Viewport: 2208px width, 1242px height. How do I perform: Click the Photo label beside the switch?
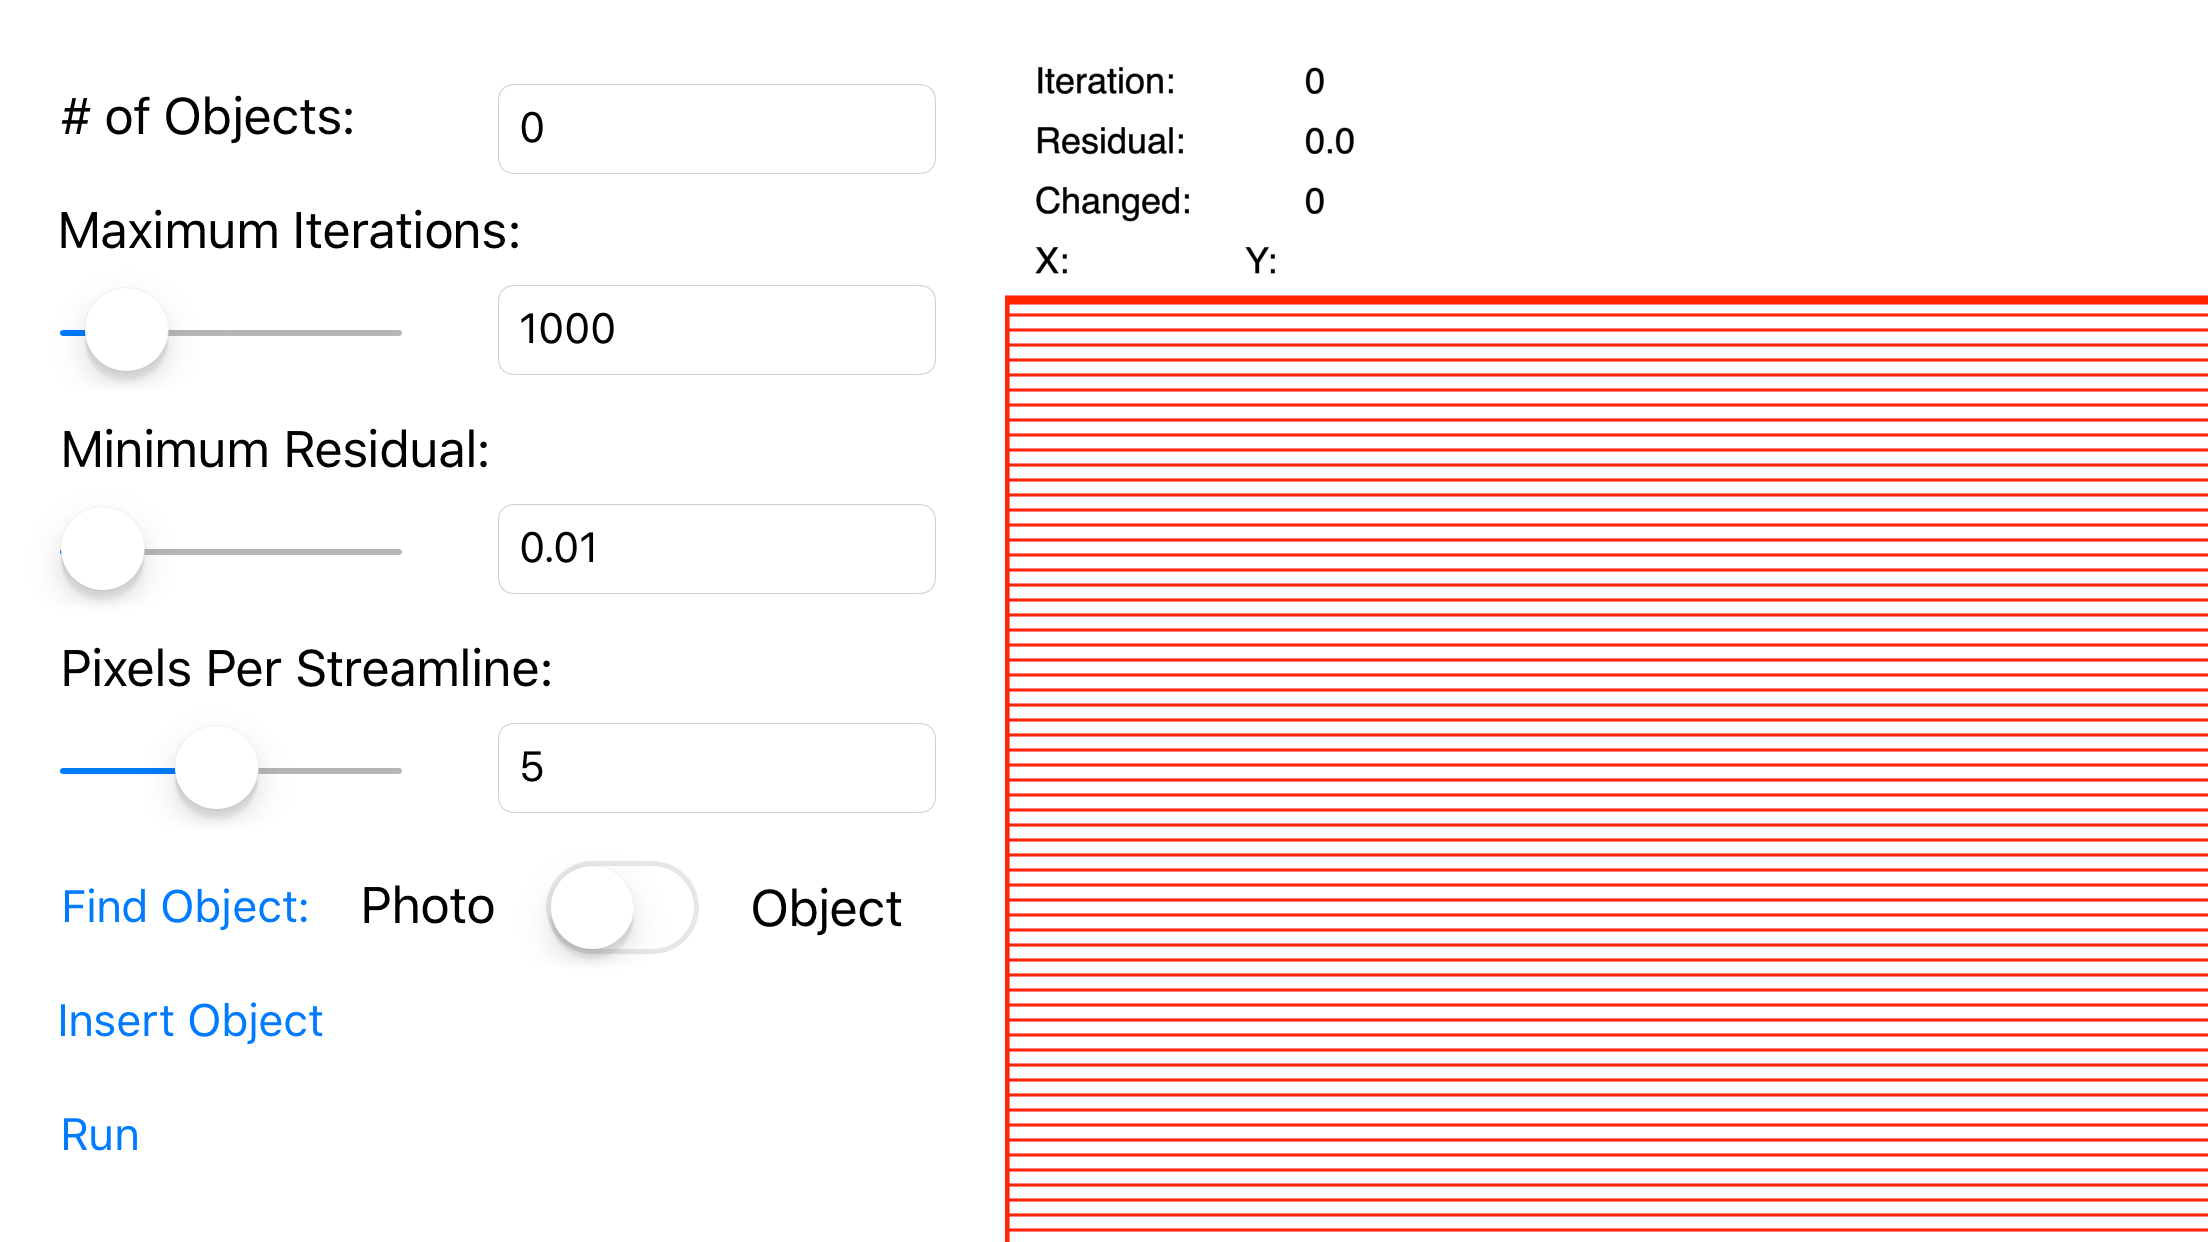click(x=428, y=907)
